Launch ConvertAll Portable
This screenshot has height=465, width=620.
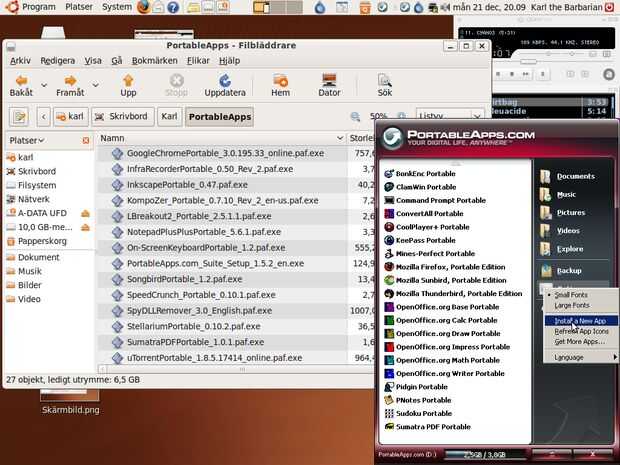pyautogui.click(x=423, y=214)
